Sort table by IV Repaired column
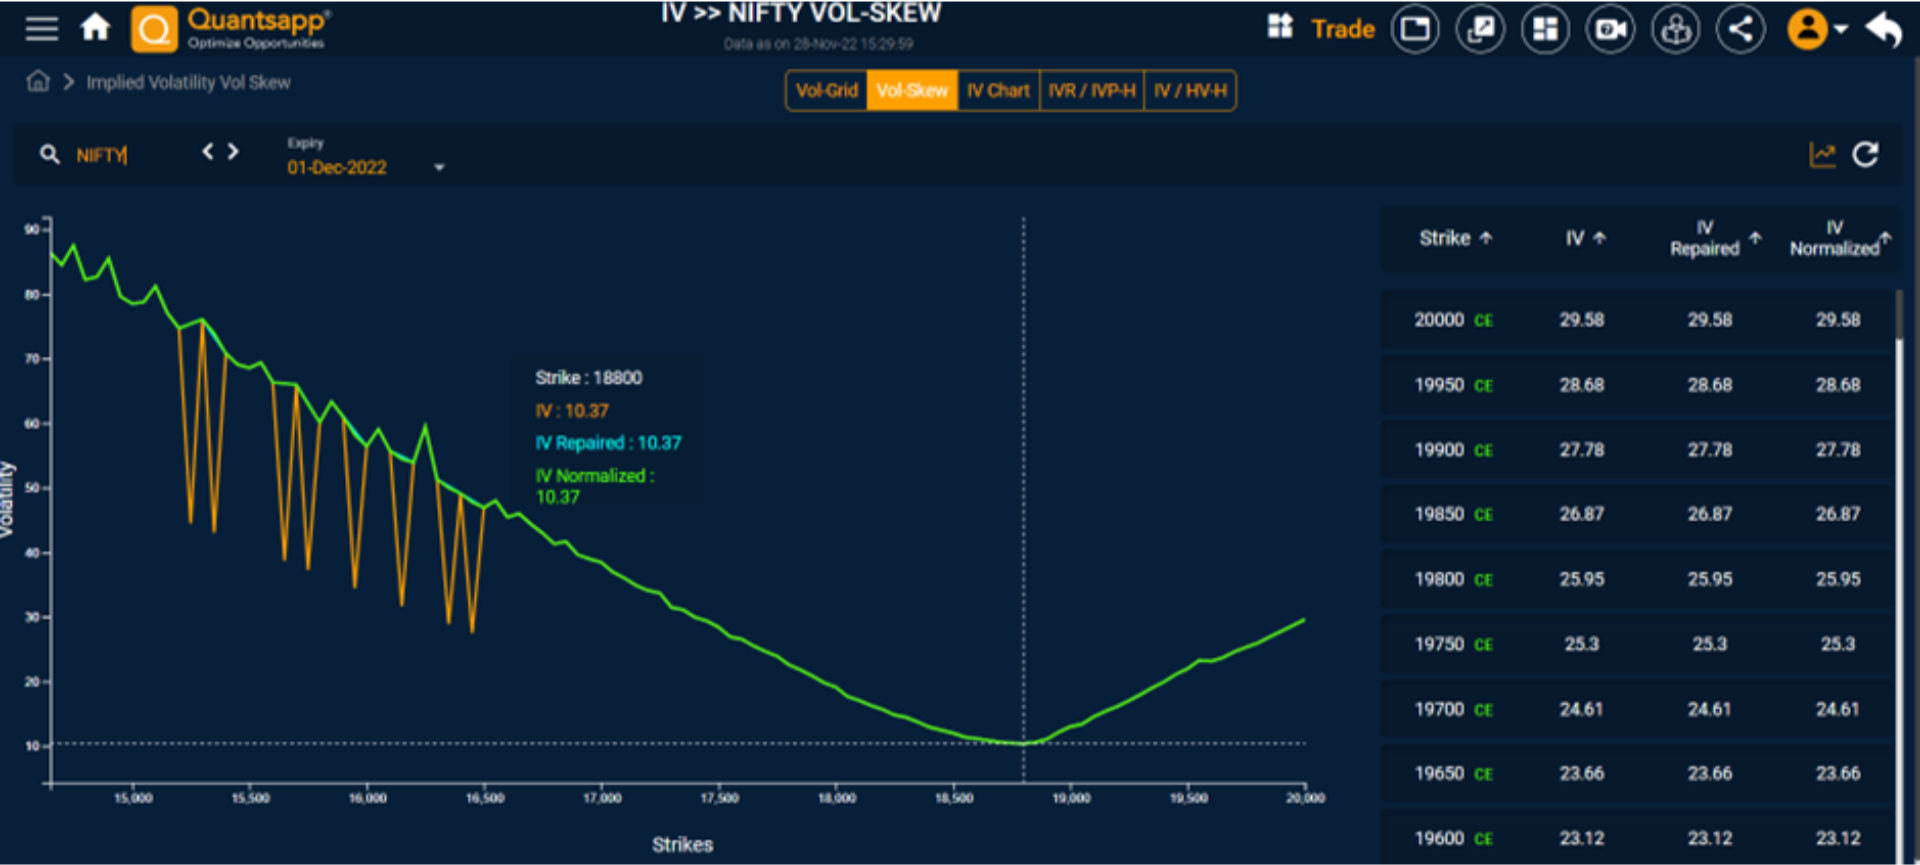The width and height of the screenshot is (1920, 865). (x=1714, y=239)
